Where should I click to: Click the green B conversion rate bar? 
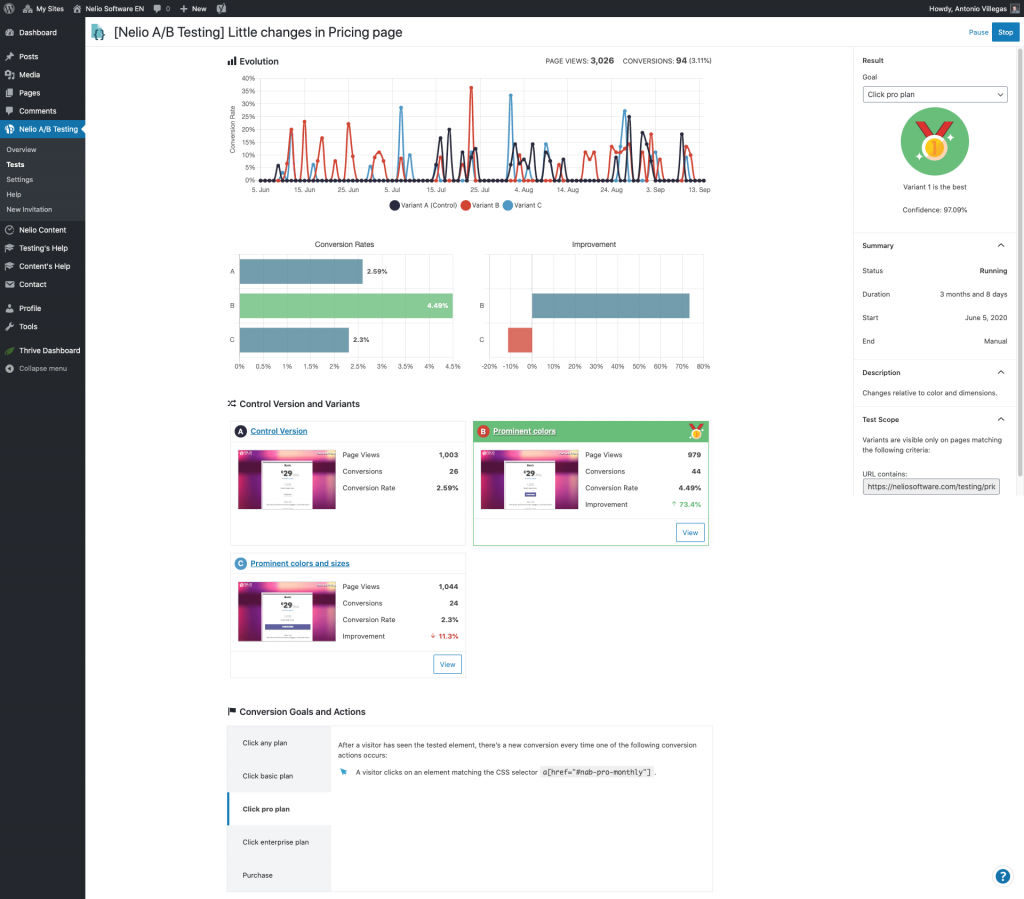[346, 306]
